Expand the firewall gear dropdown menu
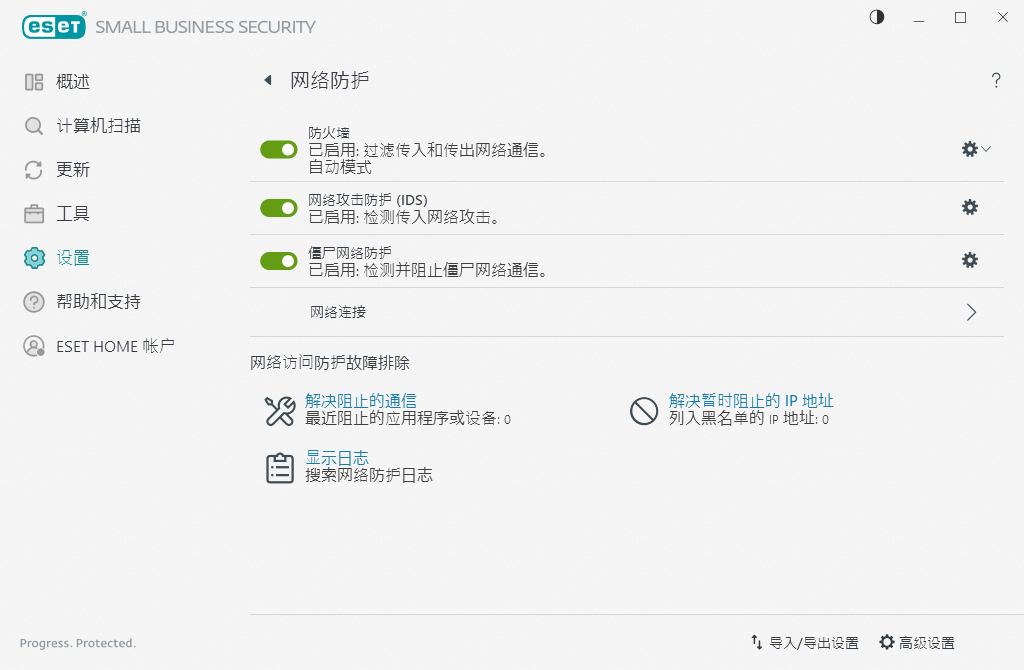 (986, 148)
